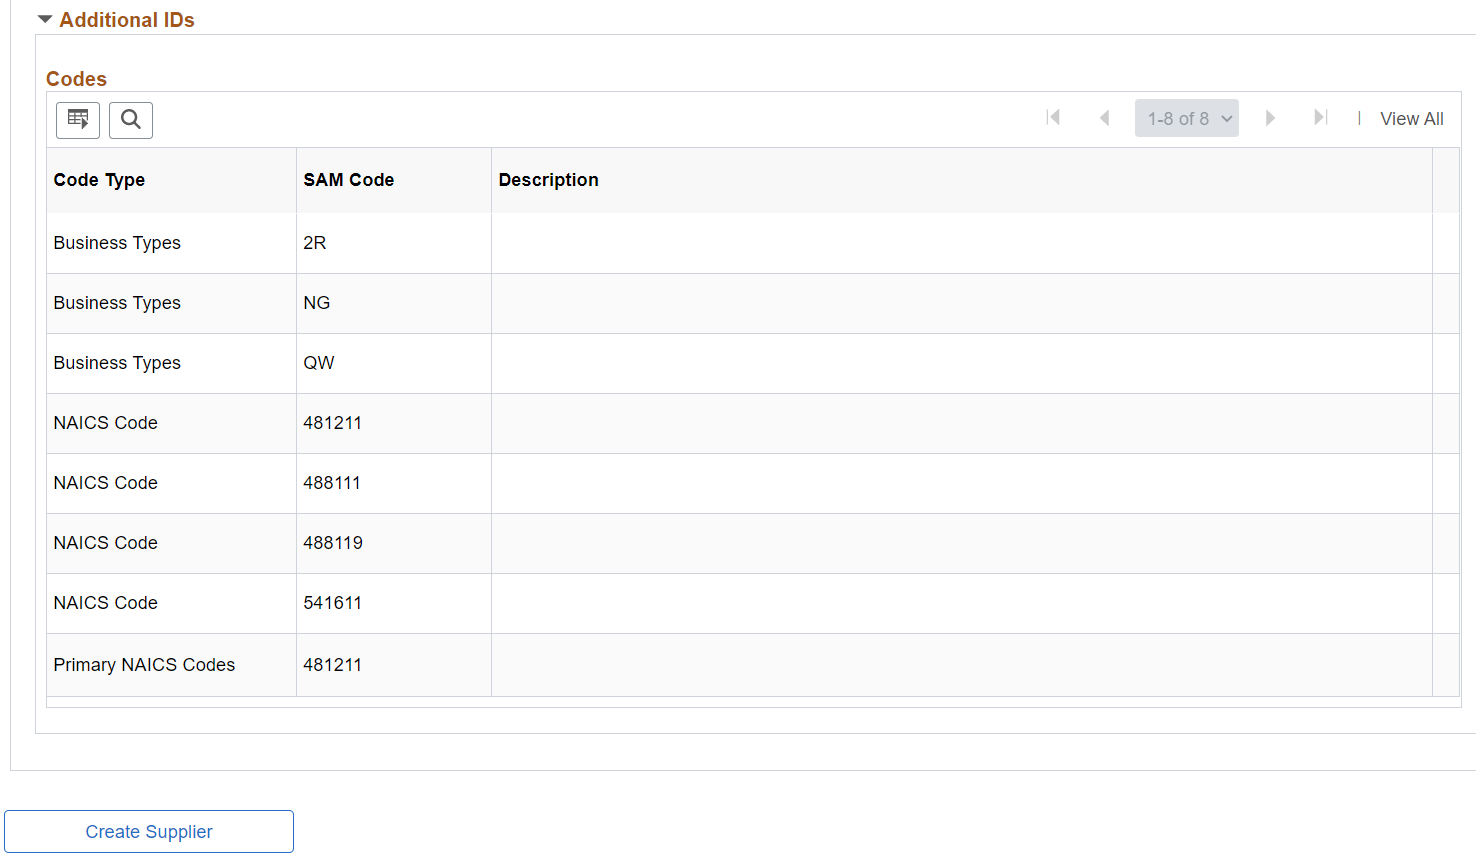The width and height of the screenshot is (1476, 858).
Task: Click next page arrow
Action: (x=1270, y=118)
